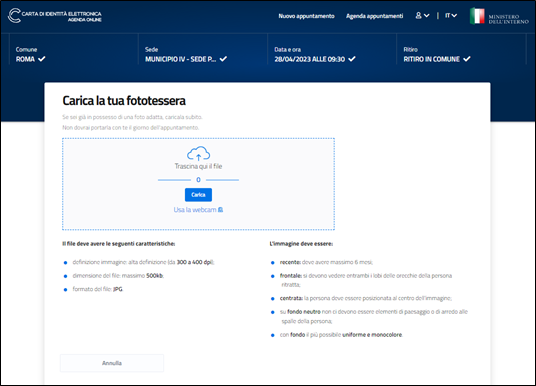Click the 'Il file deve avere le seguenti caratteristiche' text
The height and width of the screenshot is (386, 536).
[x=119, y=244]
